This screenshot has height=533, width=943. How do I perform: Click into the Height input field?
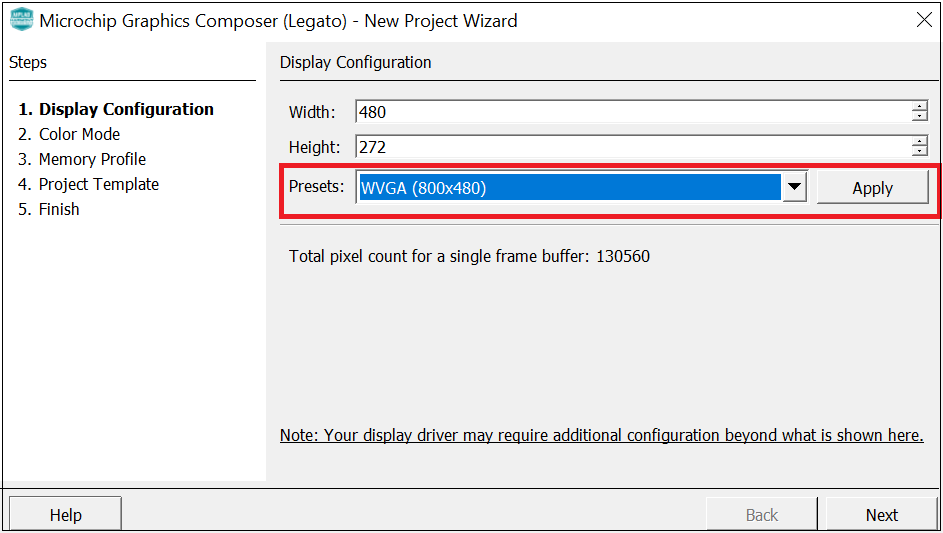pos(633,147)
